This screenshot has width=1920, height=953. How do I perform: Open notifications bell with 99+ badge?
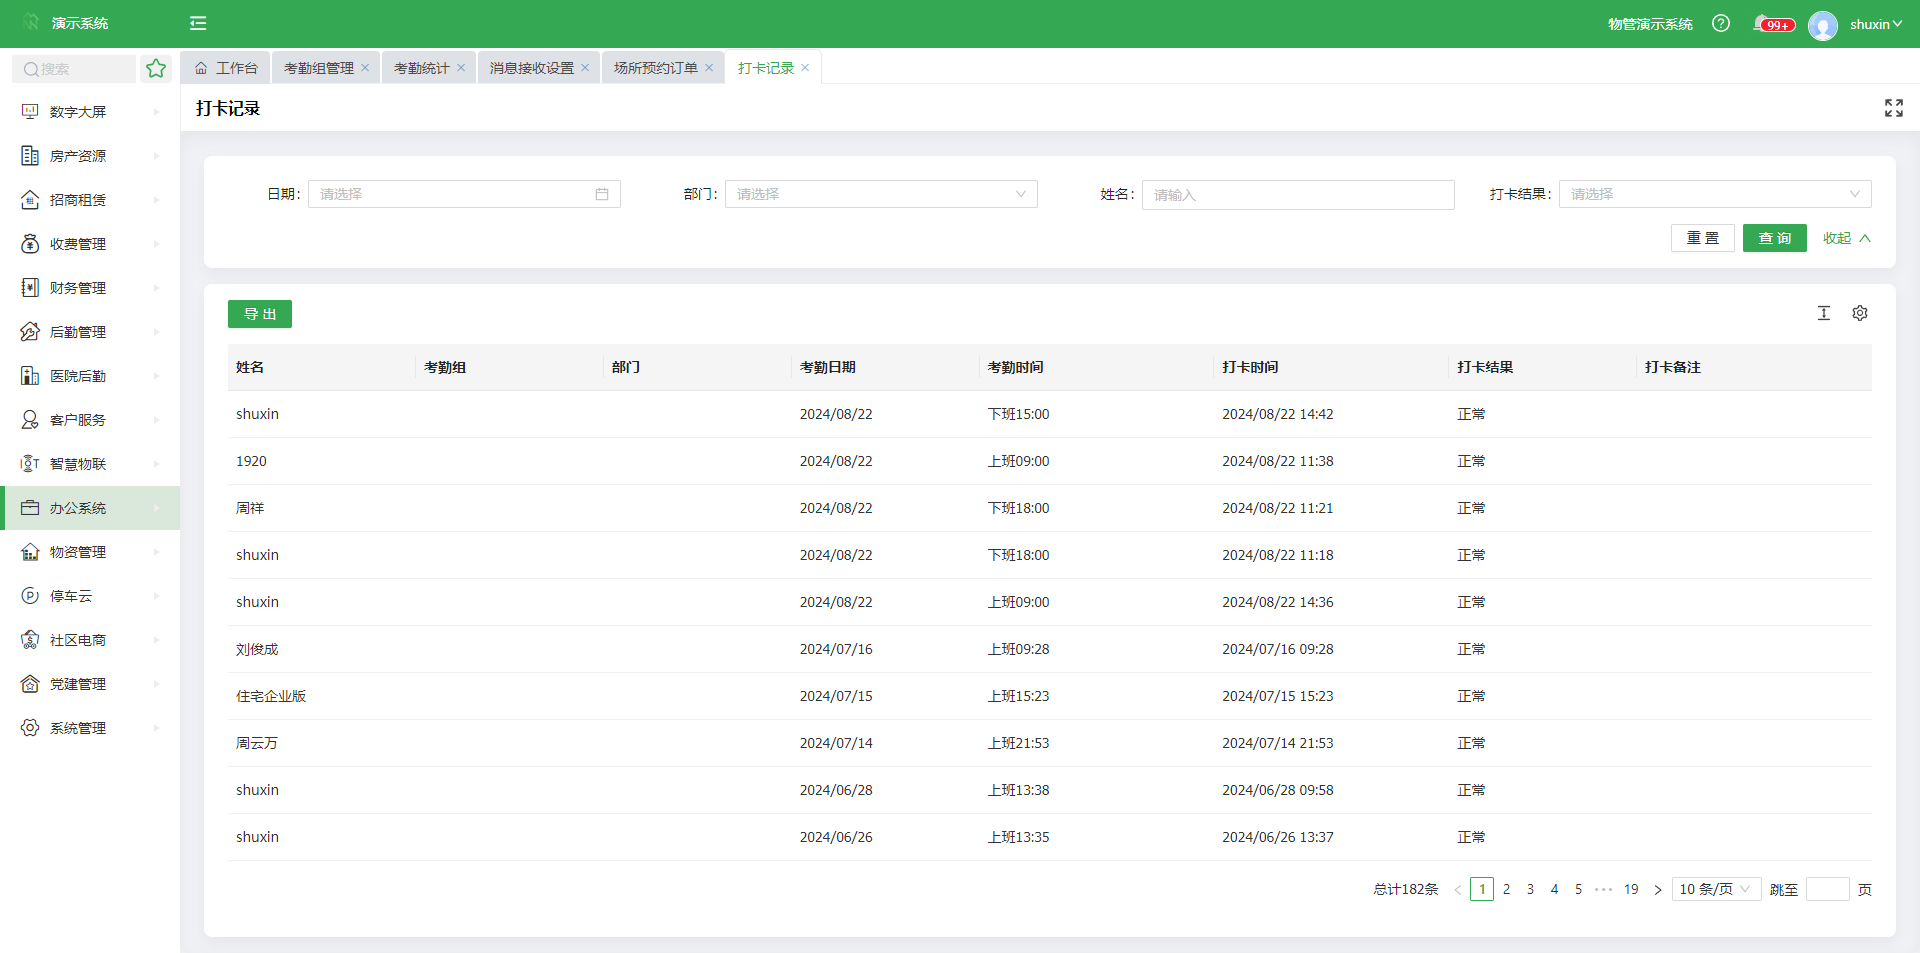[1763, 23]
